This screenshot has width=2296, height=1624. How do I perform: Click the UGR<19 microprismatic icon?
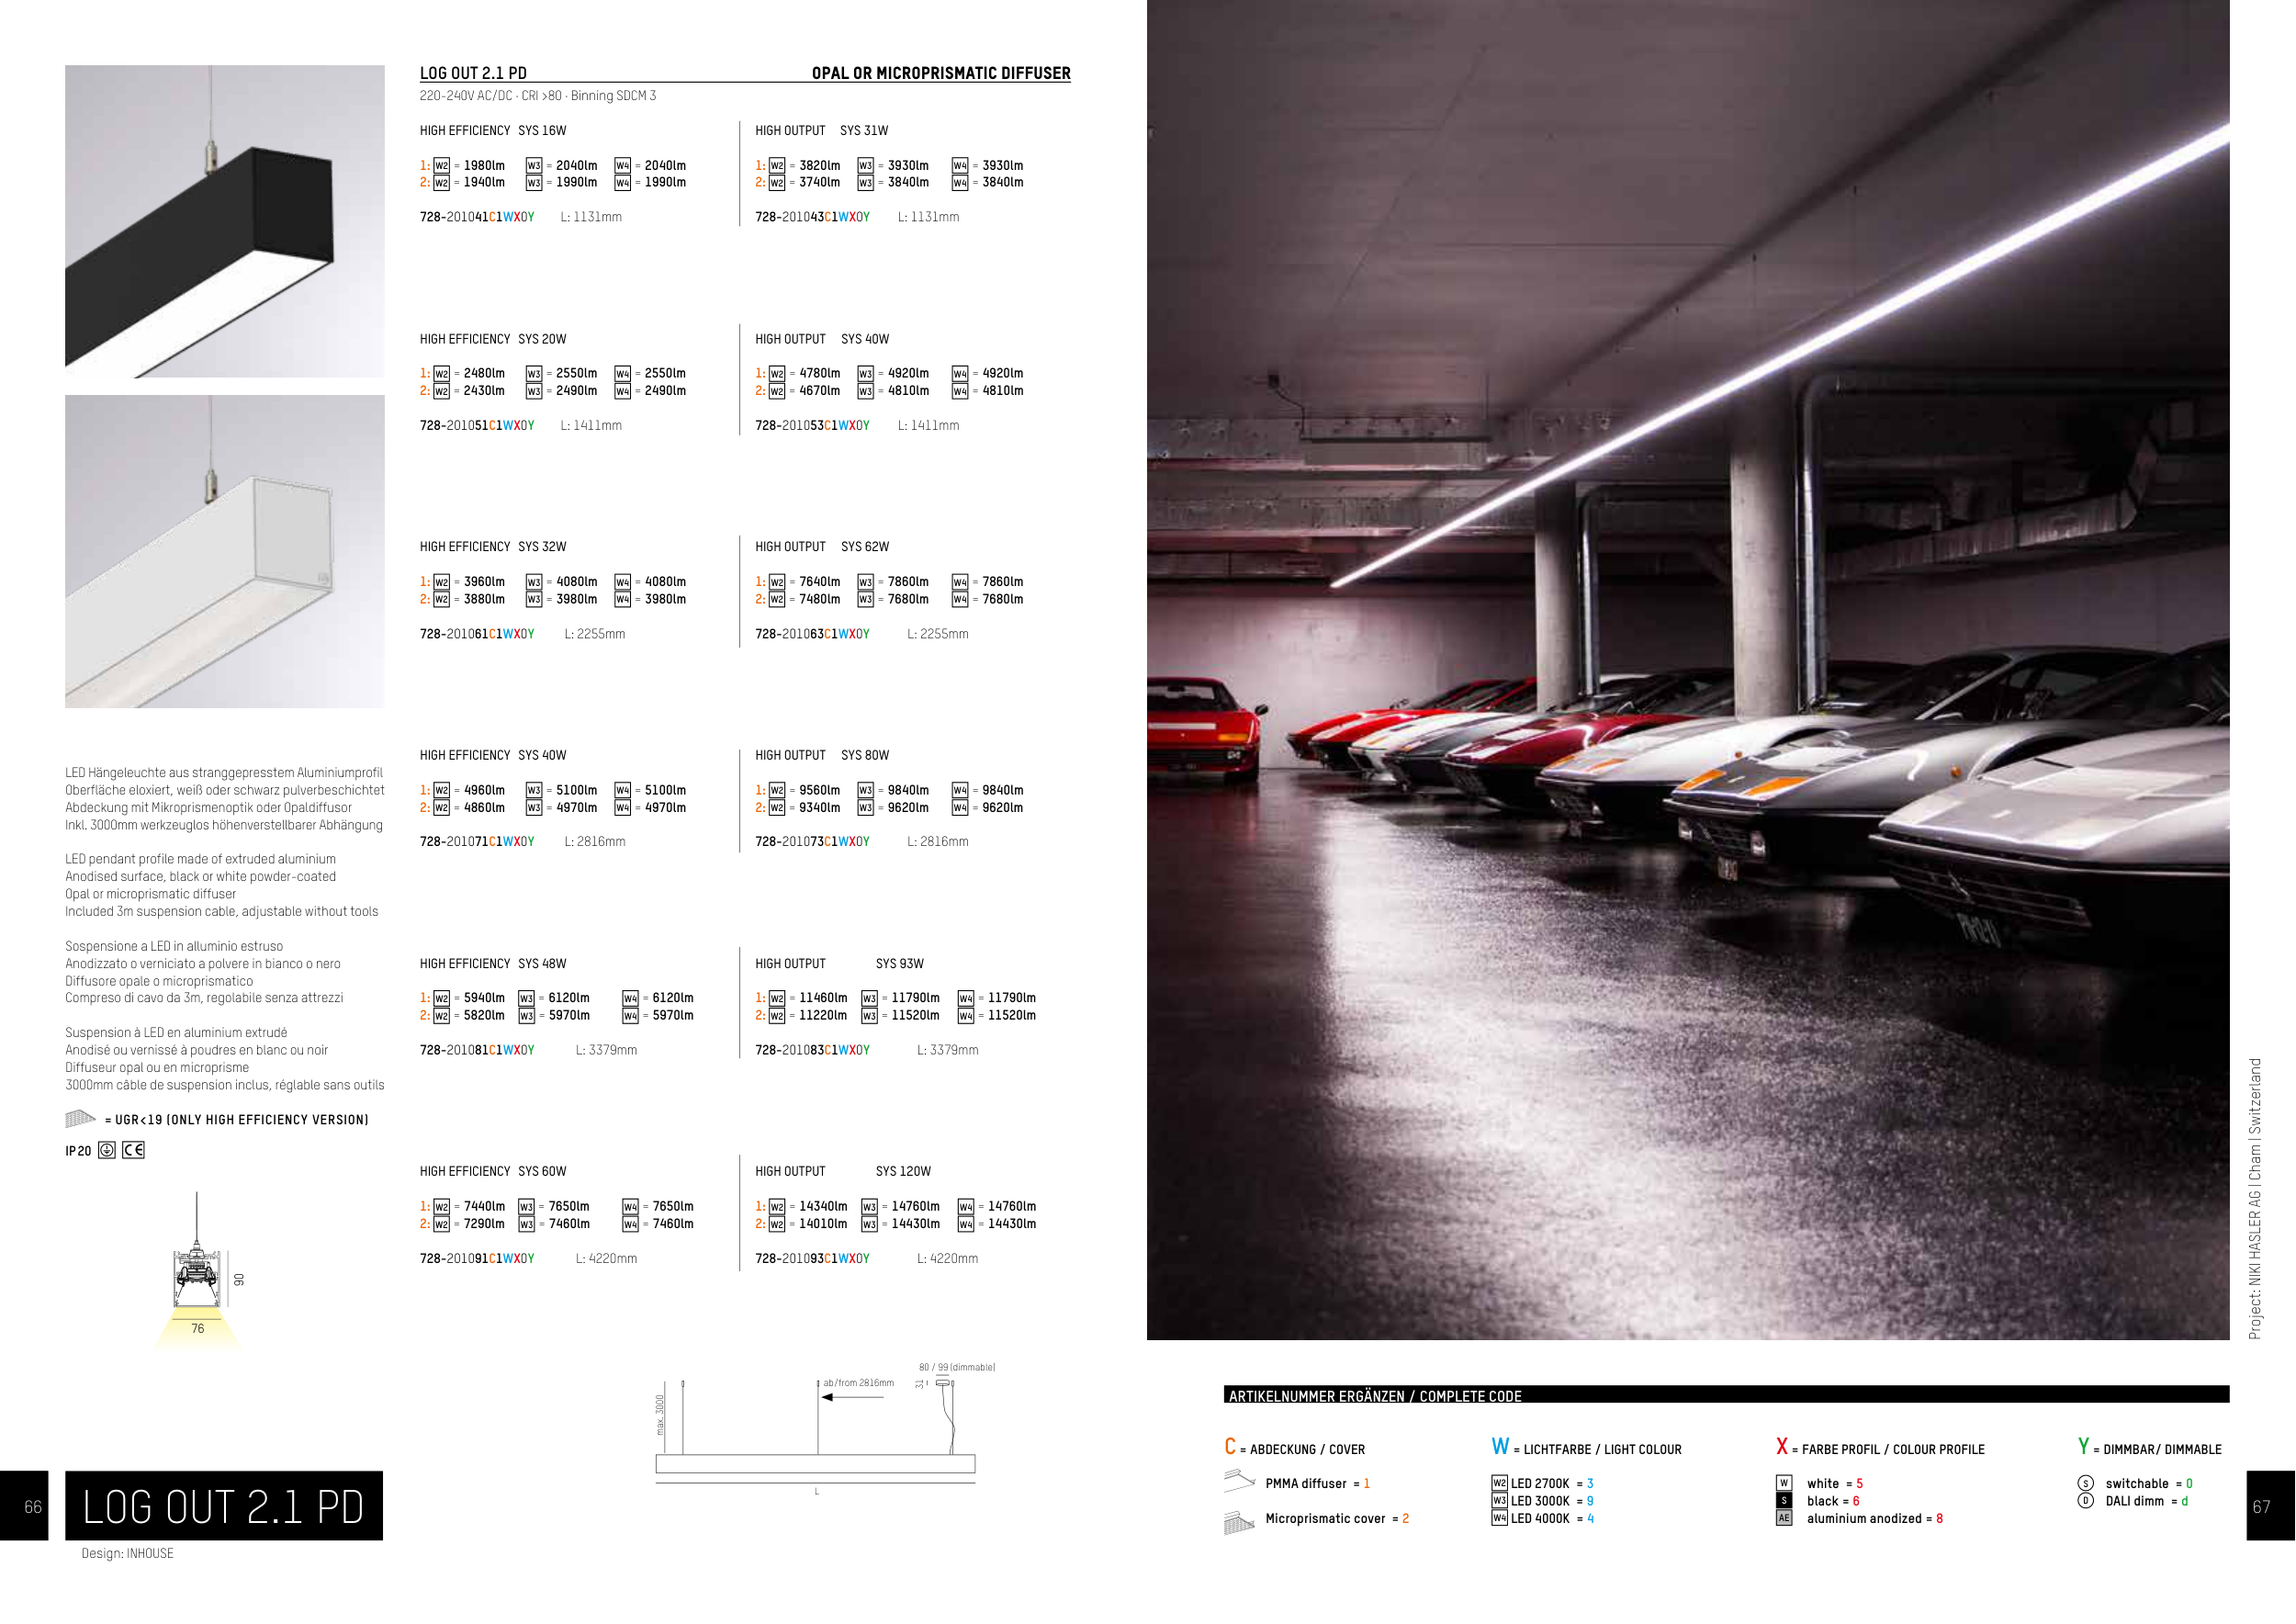coord(80,1118)
